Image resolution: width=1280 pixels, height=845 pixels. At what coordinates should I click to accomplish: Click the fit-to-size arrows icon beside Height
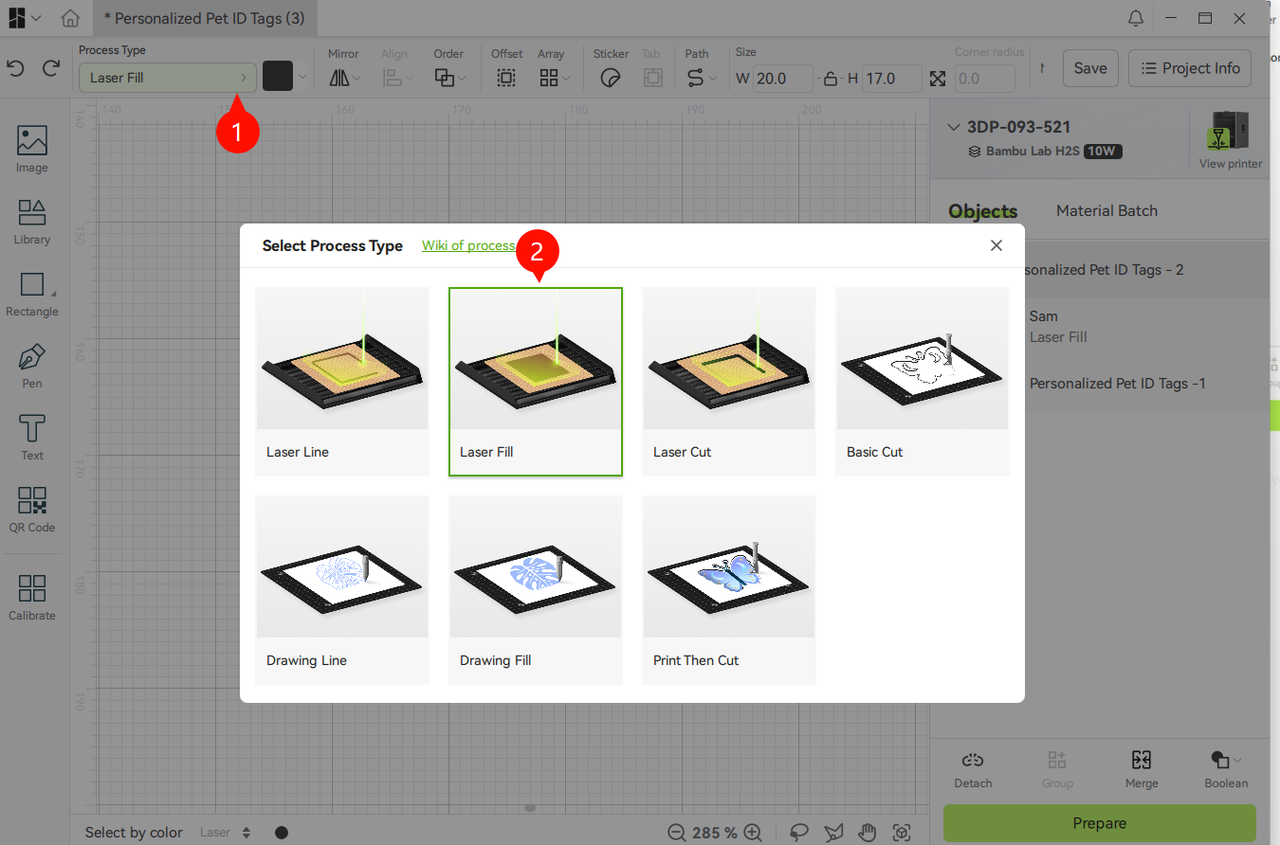click(937, 78)
